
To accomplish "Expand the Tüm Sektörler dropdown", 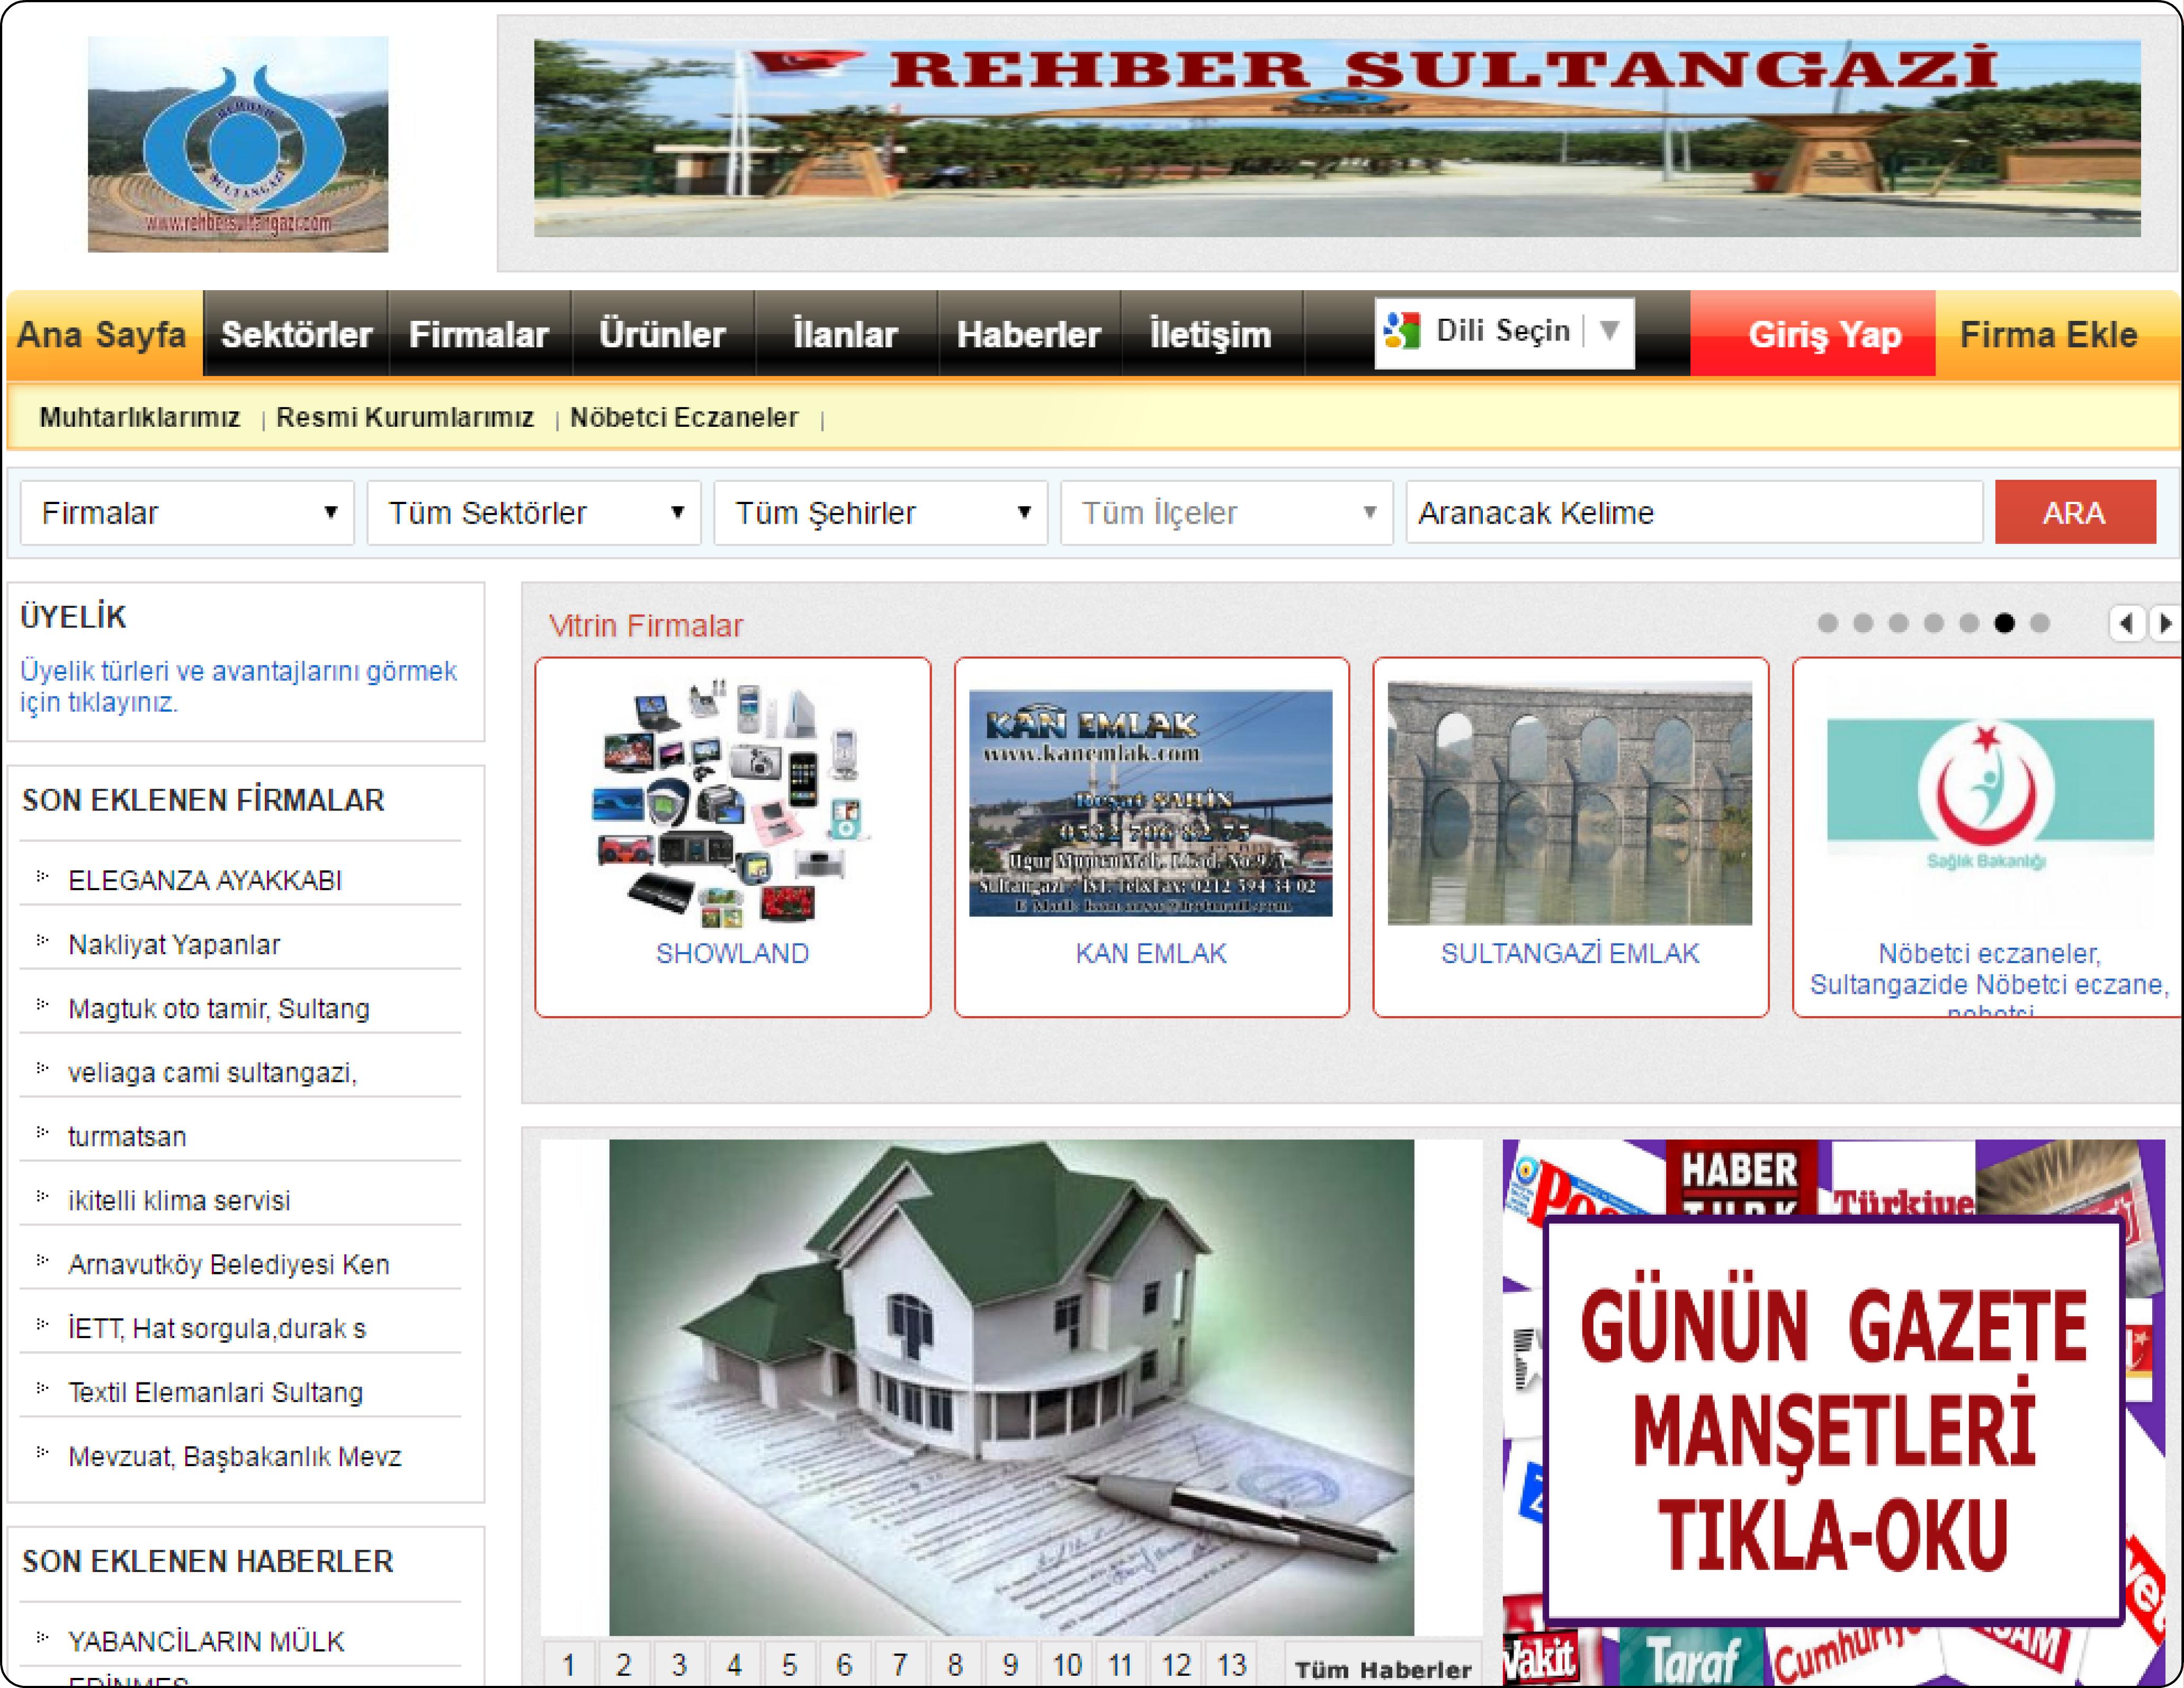I will pyautogui.click(x=534, y=513).
